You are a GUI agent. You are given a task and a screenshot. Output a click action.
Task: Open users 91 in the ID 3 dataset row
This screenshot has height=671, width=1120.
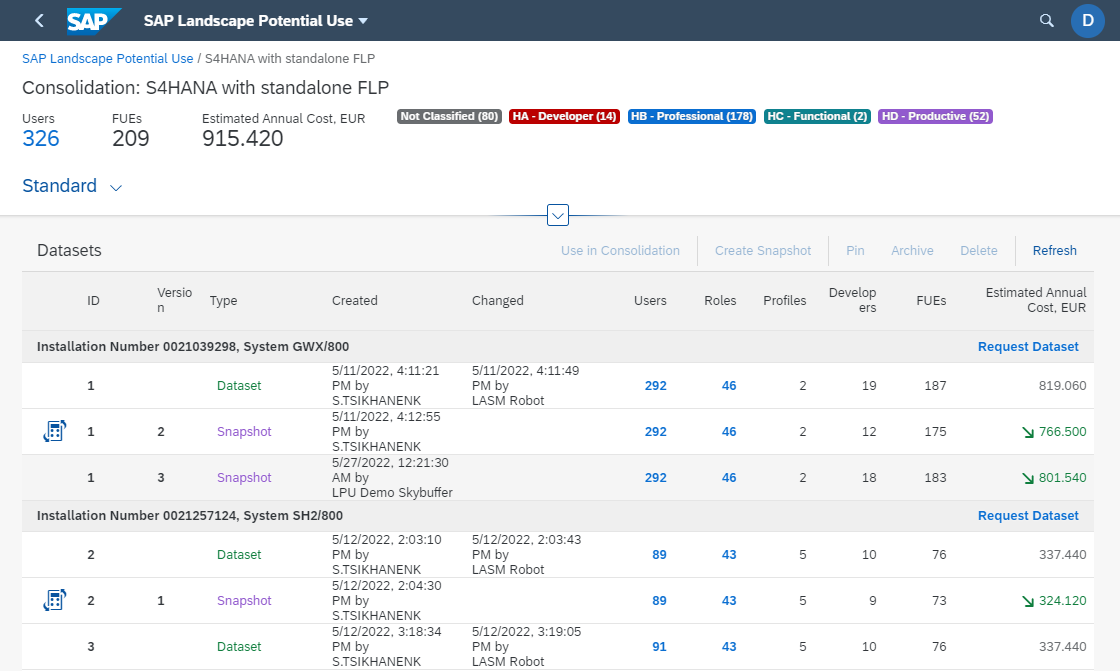[659, 647]
